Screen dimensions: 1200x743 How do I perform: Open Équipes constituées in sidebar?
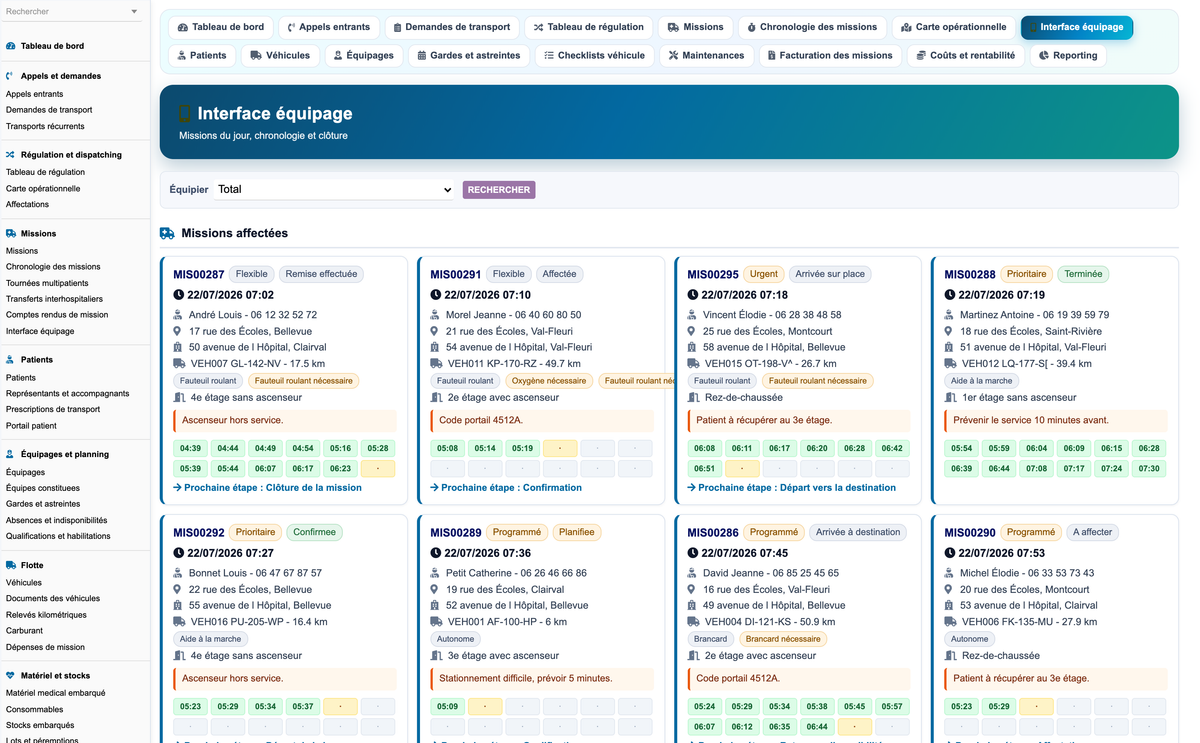point(43,488)
